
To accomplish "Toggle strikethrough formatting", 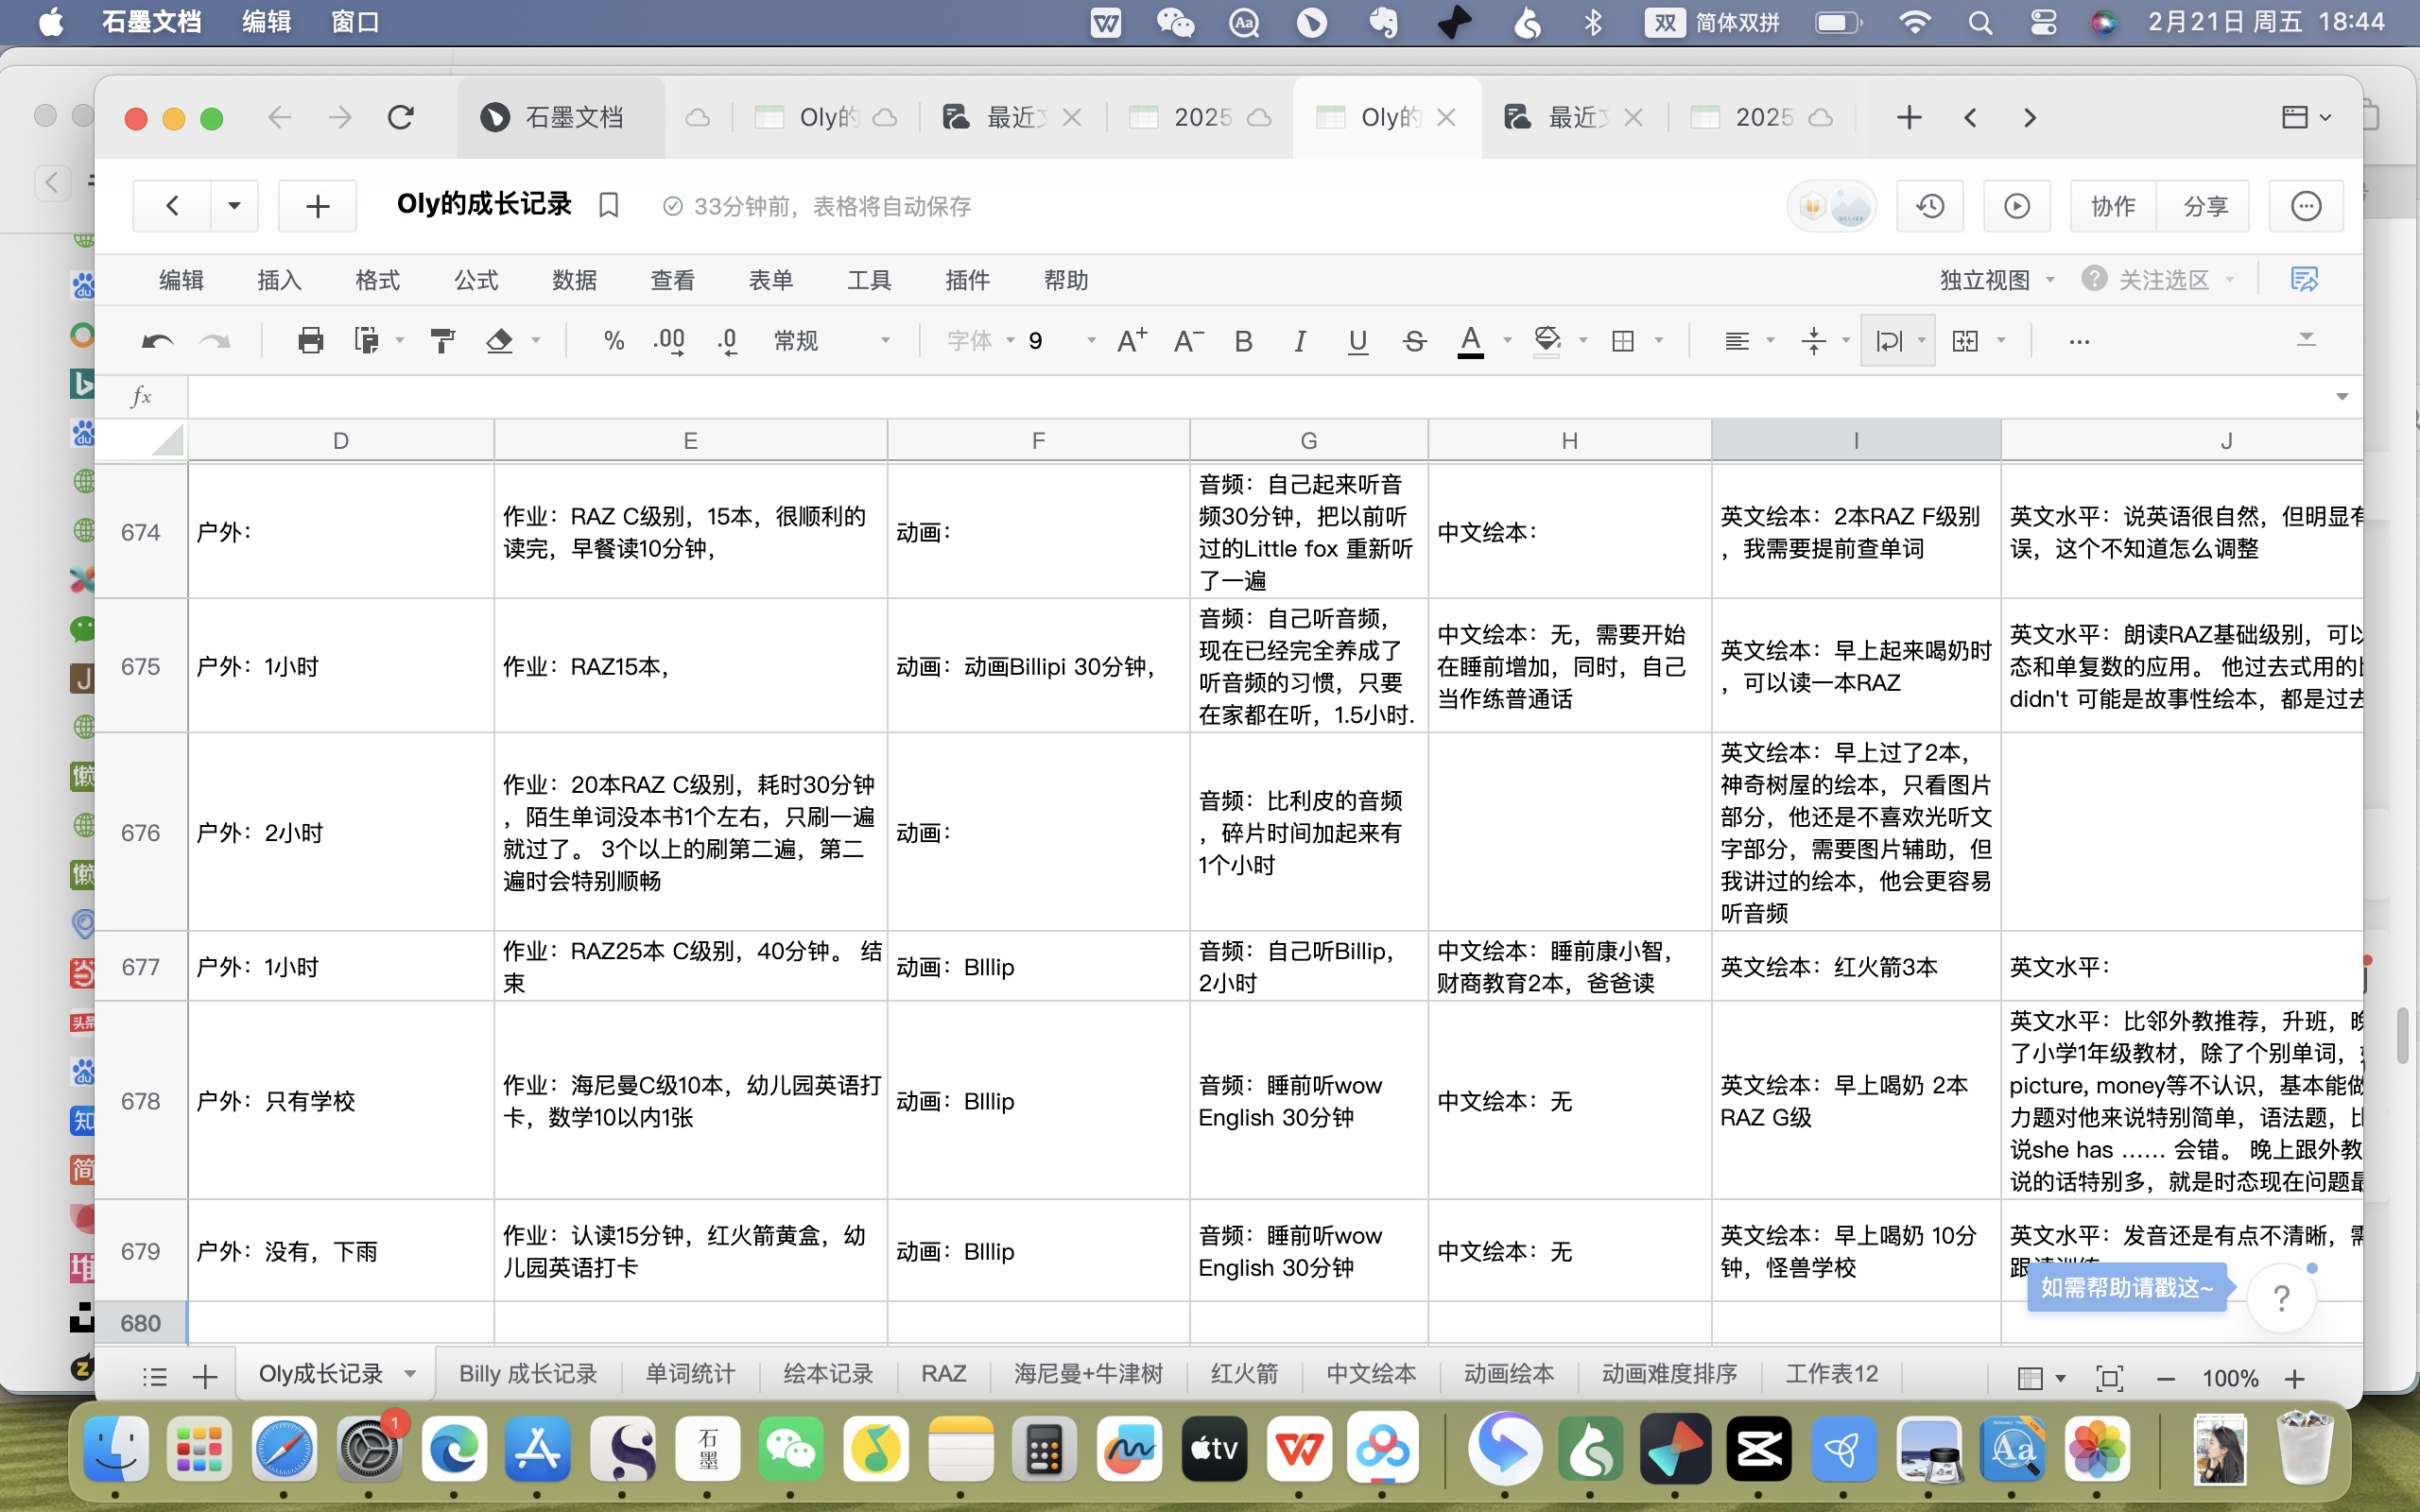I will tap(1413, 341).
